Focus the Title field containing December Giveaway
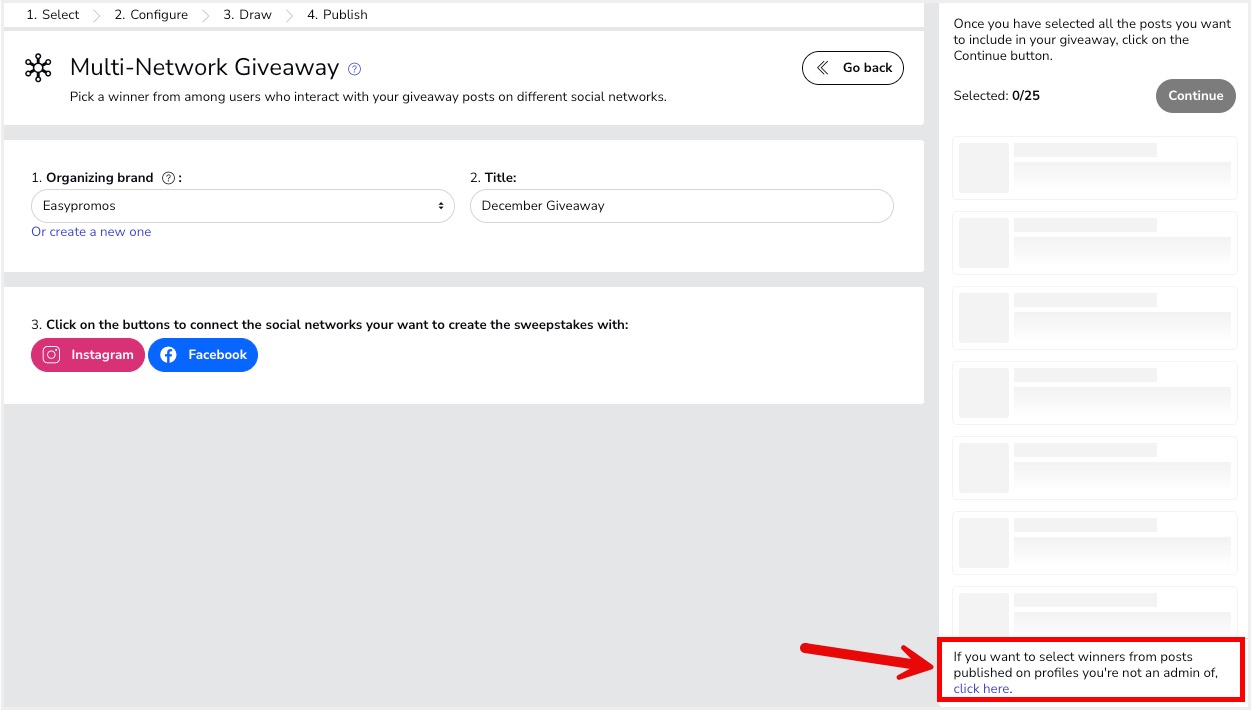 tap(681, 206)
